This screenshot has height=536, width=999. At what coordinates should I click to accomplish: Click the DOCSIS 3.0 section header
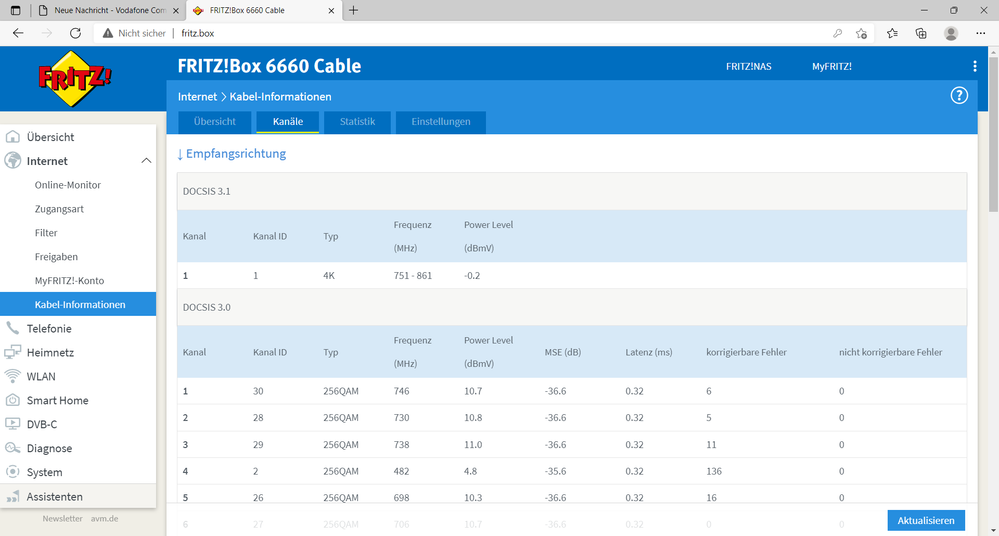[x=571, y=307]
